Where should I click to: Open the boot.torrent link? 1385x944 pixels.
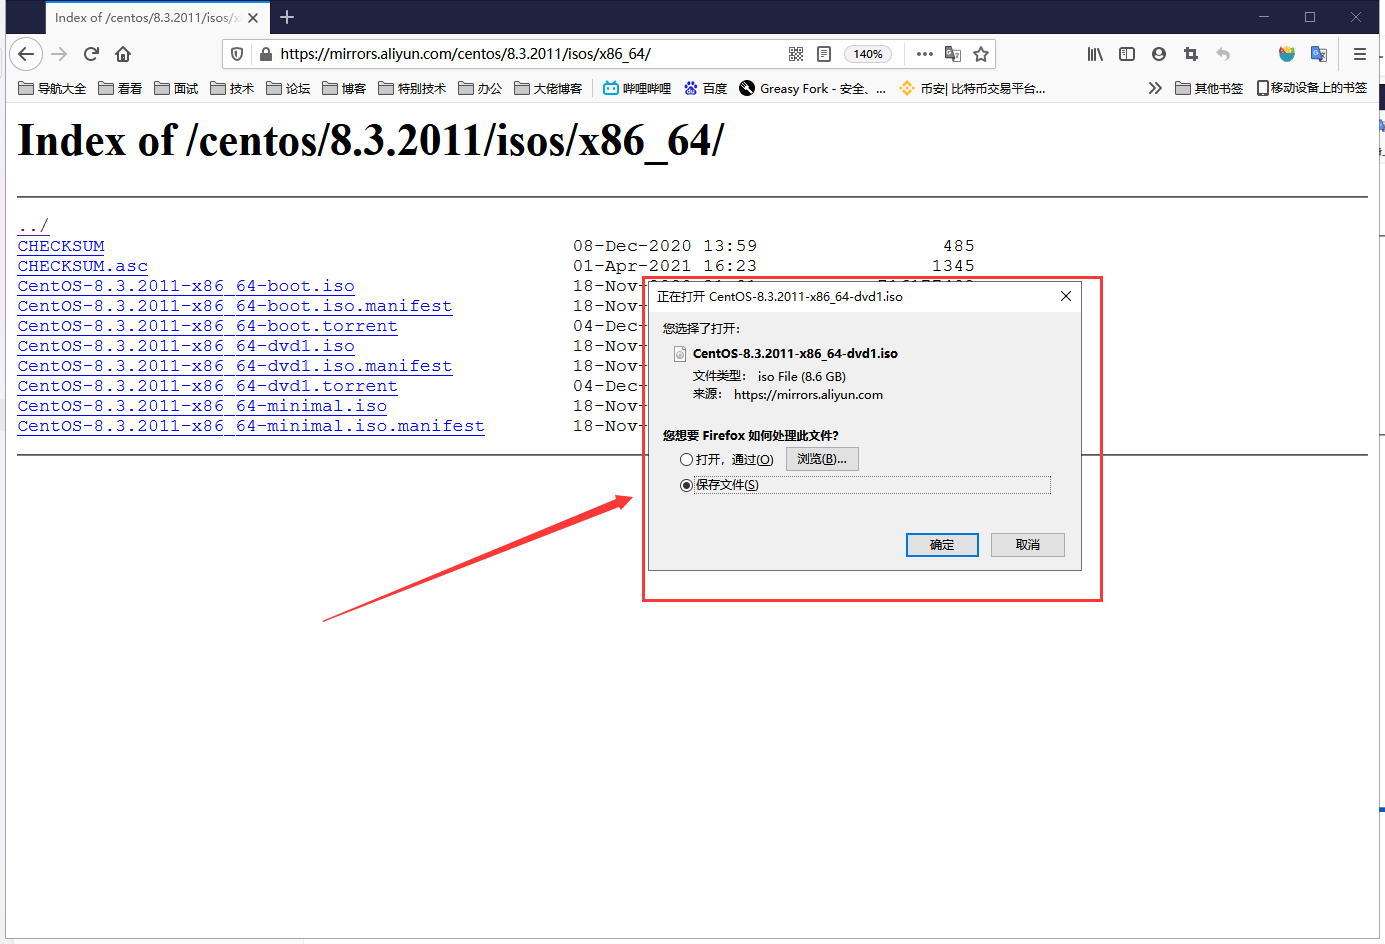(207, 326)
